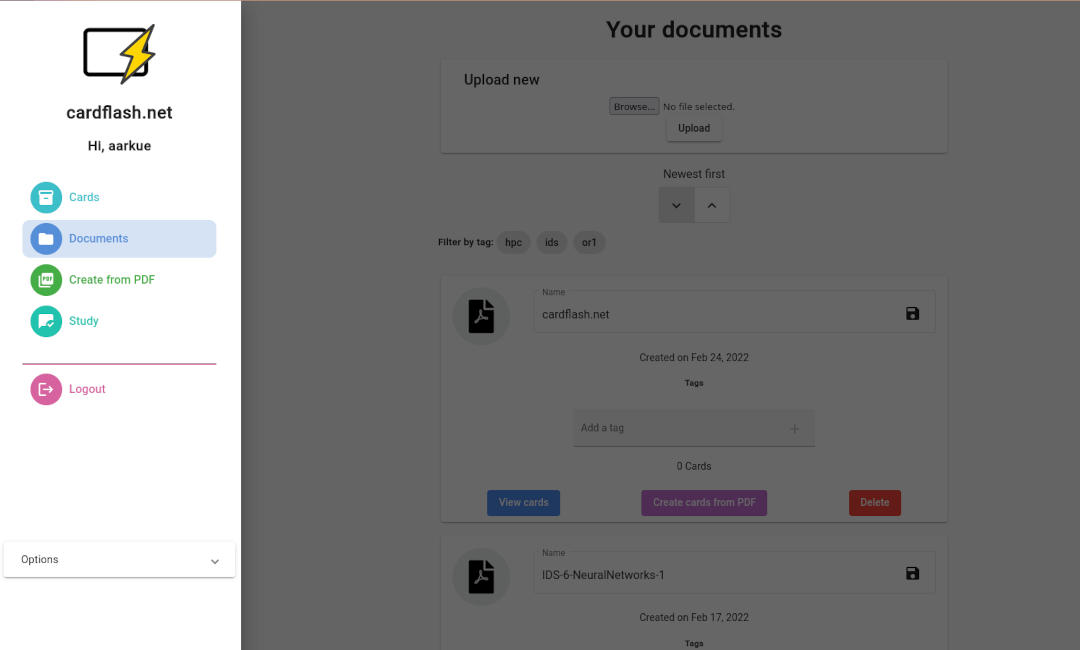
Task: Click the downward sort chevron
Action: 676,204
